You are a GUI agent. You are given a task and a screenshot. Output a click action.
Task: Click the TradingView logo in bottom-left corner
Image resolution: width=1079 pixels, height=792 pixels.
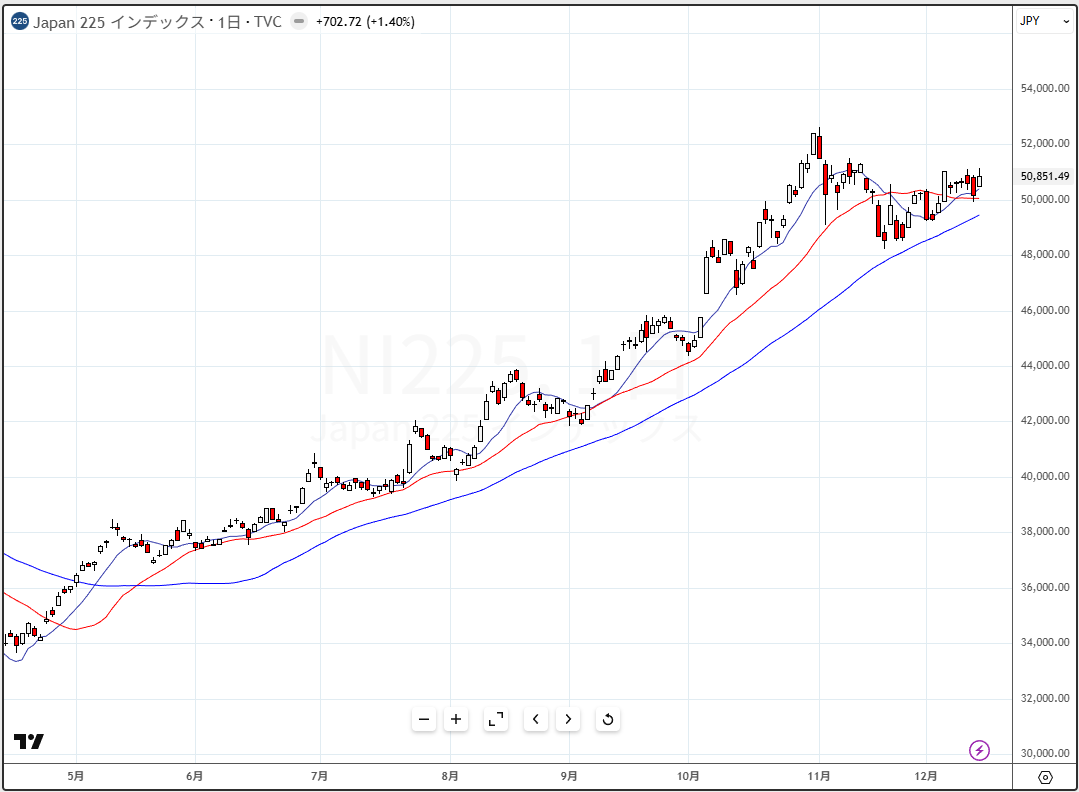[x=28, y=741]
